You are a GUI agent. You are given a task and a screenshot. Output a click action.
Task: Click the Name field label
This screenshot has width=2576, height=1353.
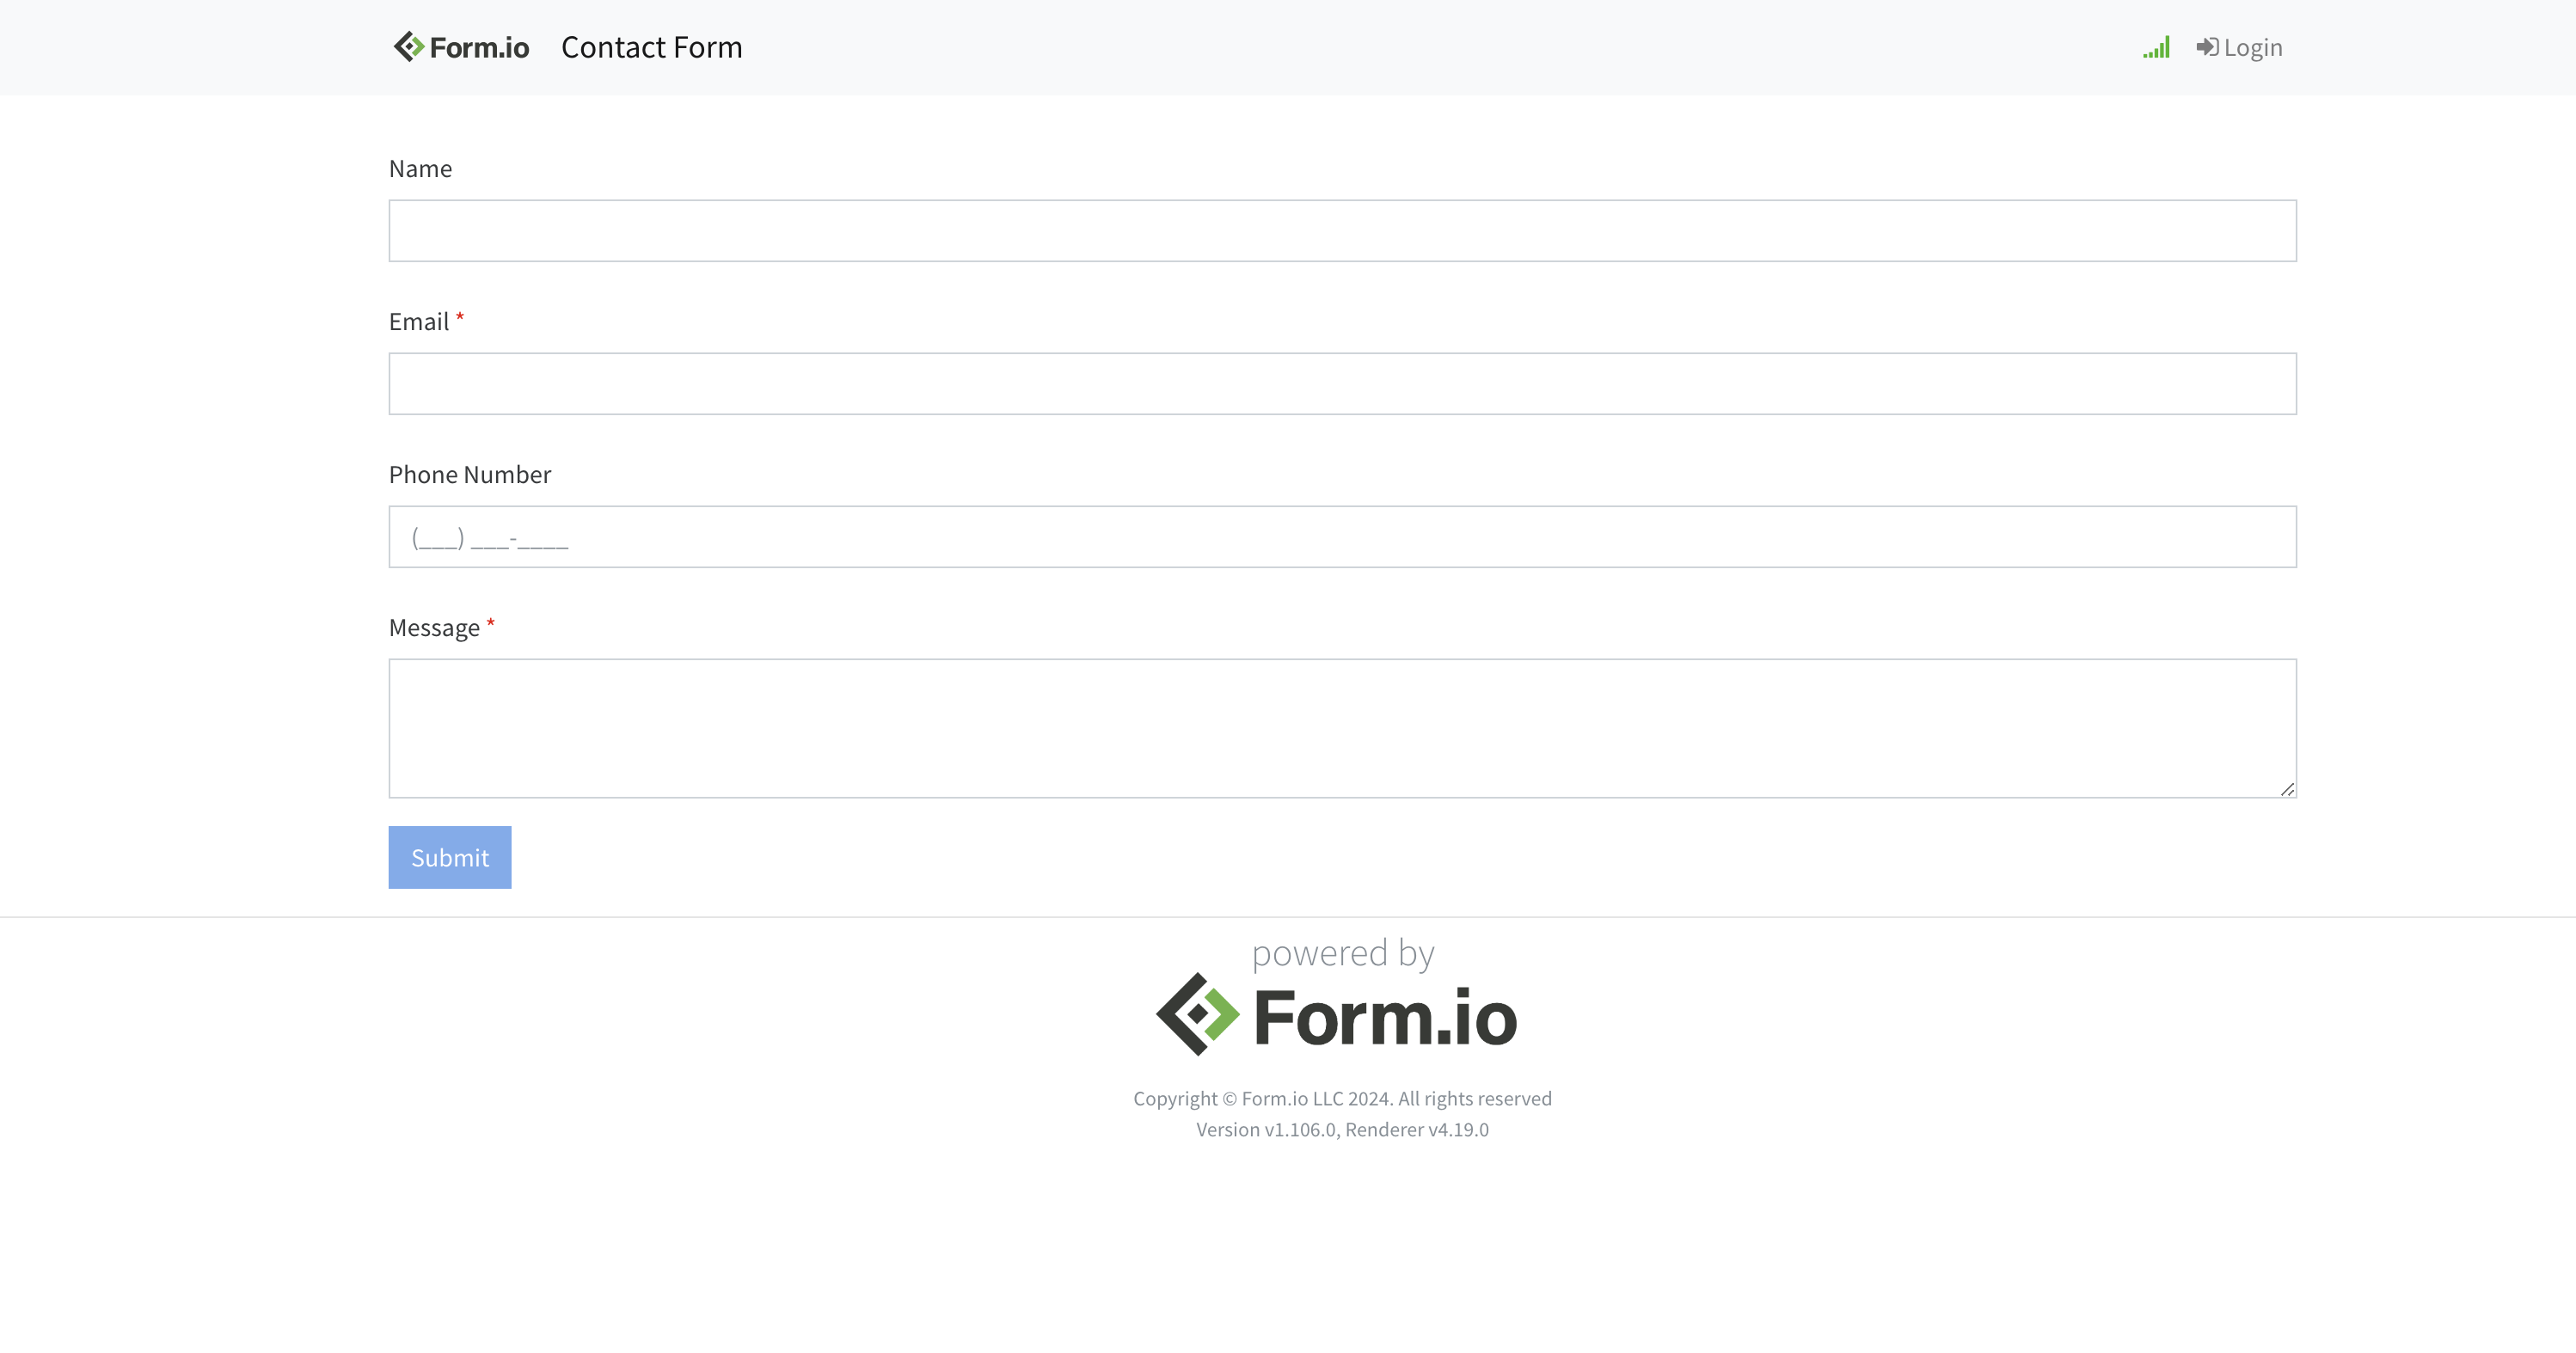[420, 169]
